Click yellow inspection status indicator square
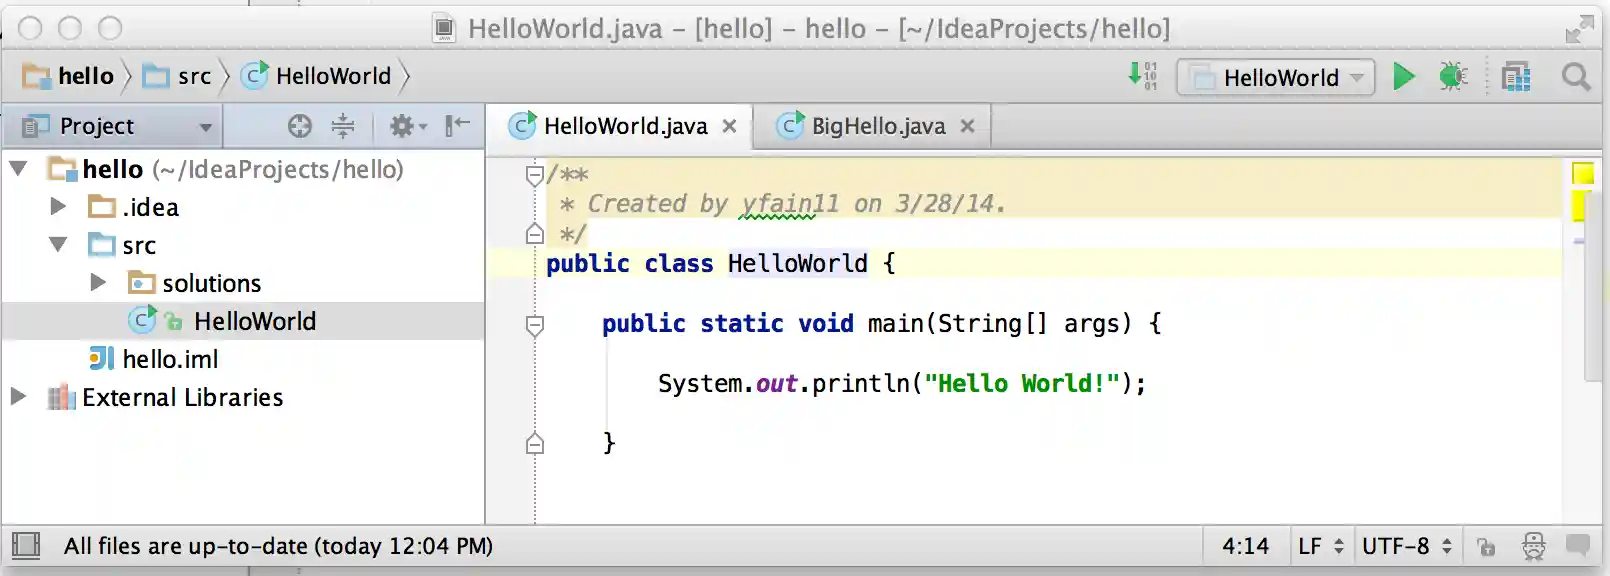Image resolution: width=1610 pixels, height=576 pixels. coord(1582,174)
